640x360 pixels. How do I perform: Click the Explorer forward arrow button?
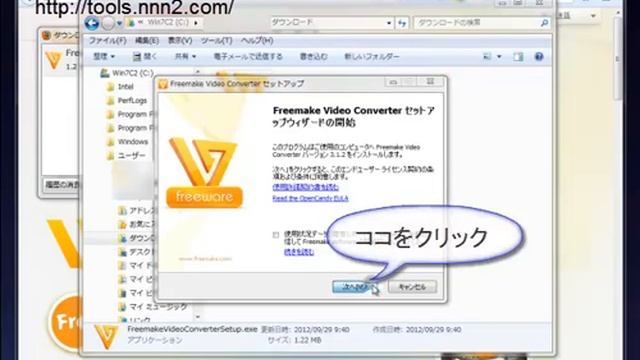point(108,23)
